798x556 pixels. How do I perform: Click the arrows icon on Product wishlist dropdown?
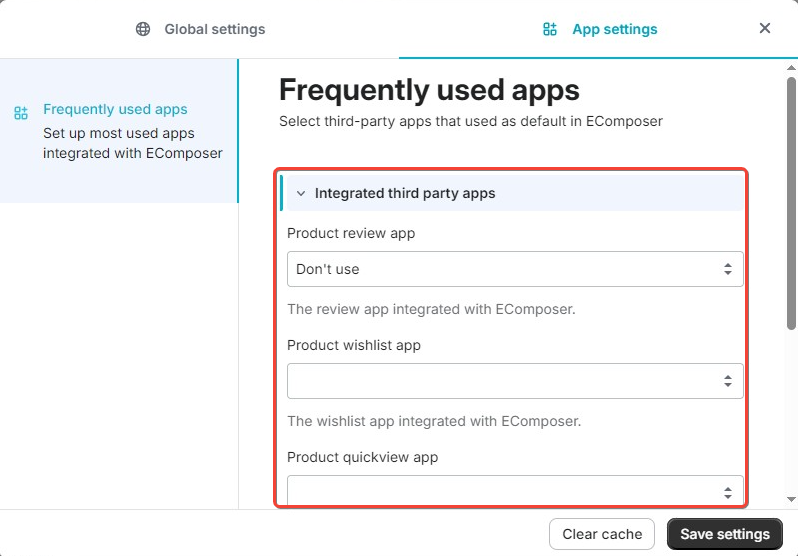coord(728,381)
